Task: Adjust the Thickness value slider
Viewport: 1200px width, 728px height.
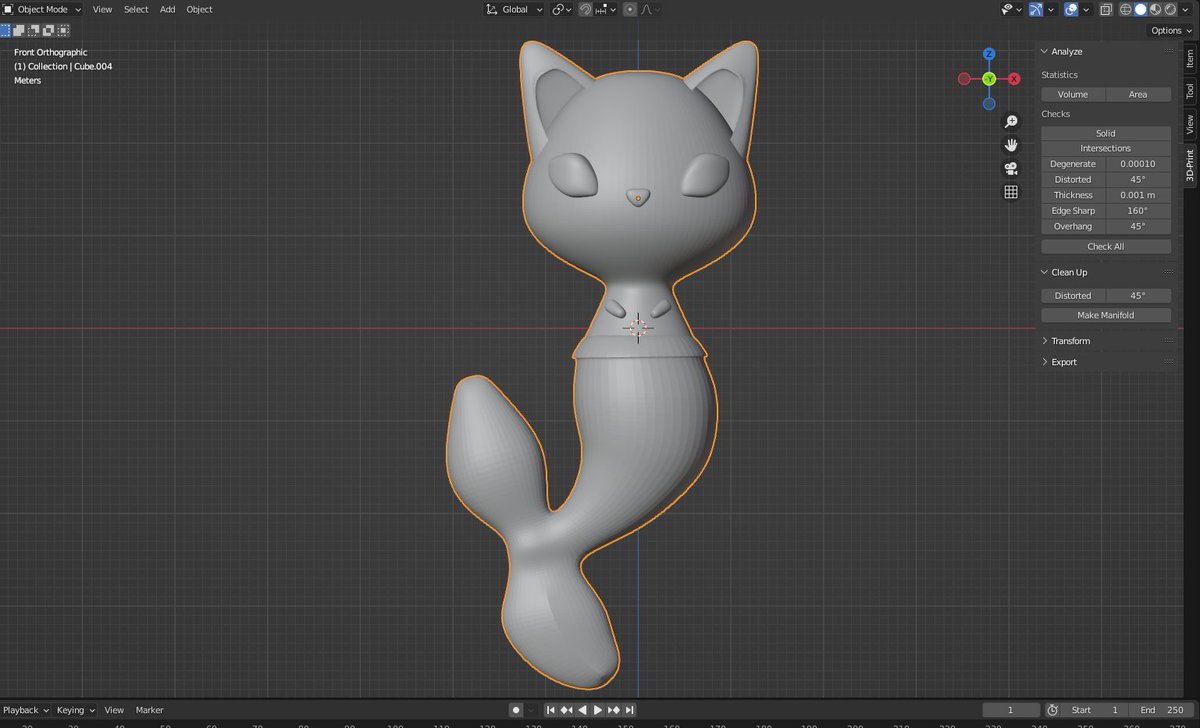Action: tap(1139, 195)
